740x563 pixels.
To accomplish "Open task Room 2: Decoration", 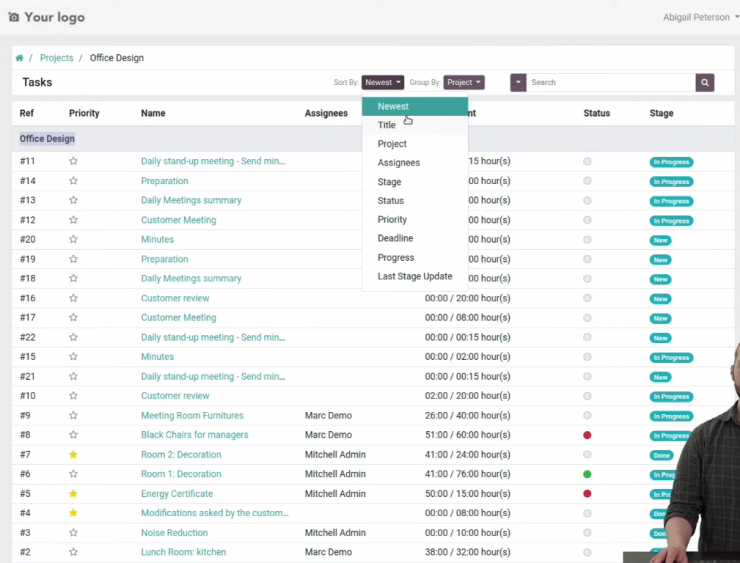I will tap(181, 454).
